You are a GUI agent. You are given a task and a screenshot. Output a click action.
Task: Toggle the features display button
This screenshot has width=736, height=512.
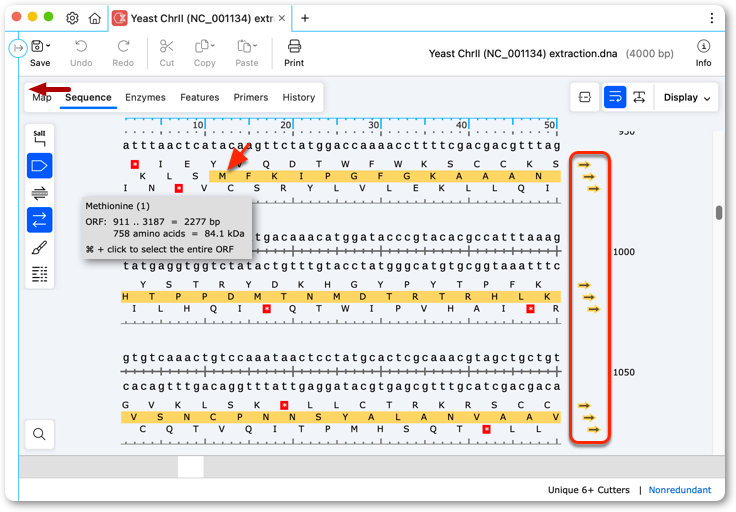click(39, 166)
